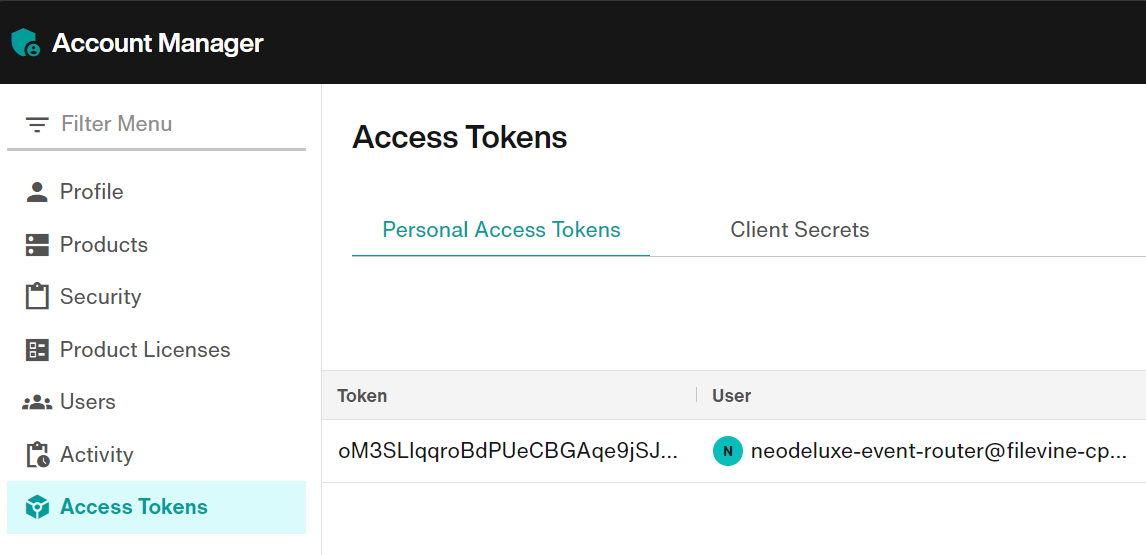1146x555 pixels.
Task: Click the Access Tokens cube icon
Action: (37, 507)
